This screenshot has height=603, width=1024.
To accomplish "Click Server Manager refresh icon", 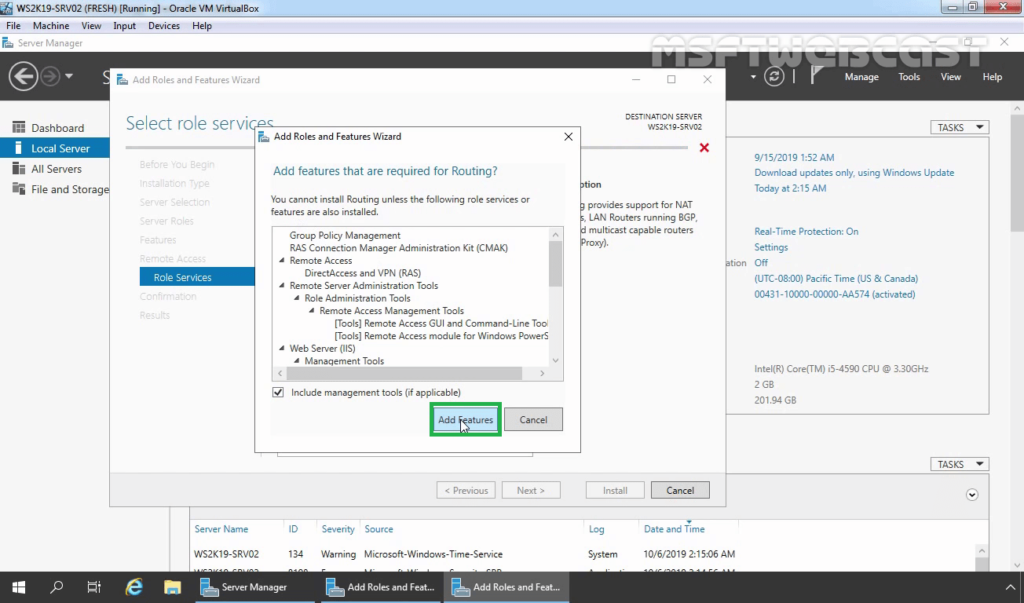I will pos(774,76).
